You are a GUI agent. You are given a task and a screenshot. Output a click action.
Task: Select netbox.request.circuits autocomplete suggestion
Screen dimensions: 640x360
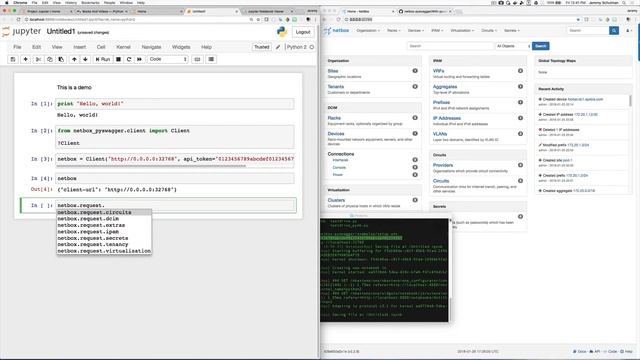point(104,212)
